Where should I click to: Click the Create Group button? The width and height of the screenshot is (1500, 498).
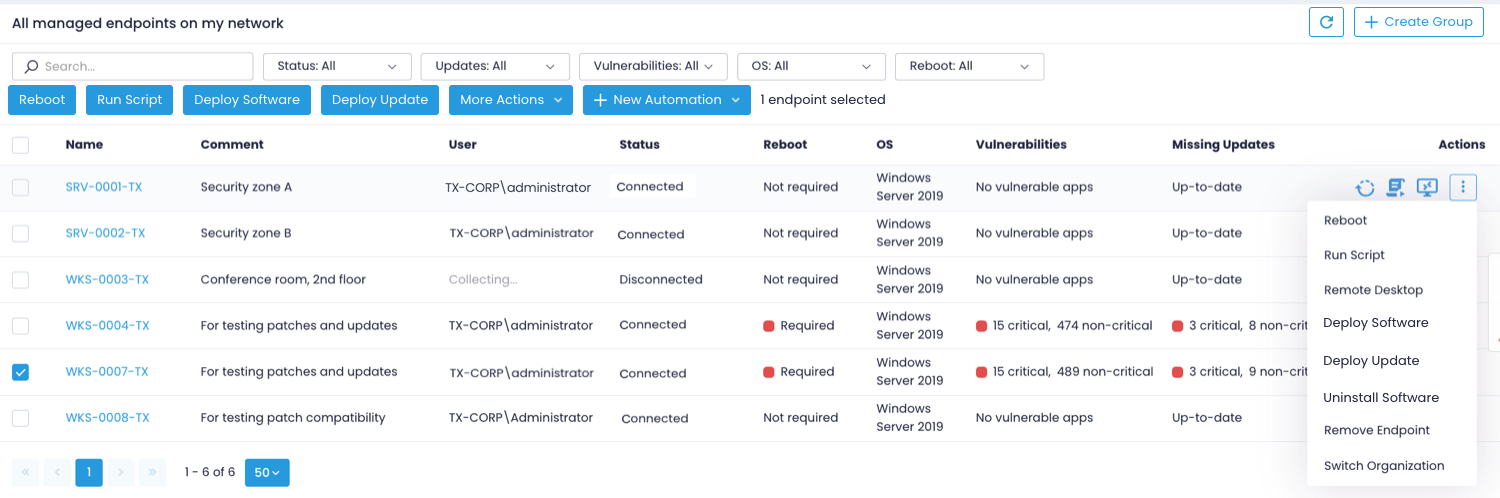click(1418, 22)
